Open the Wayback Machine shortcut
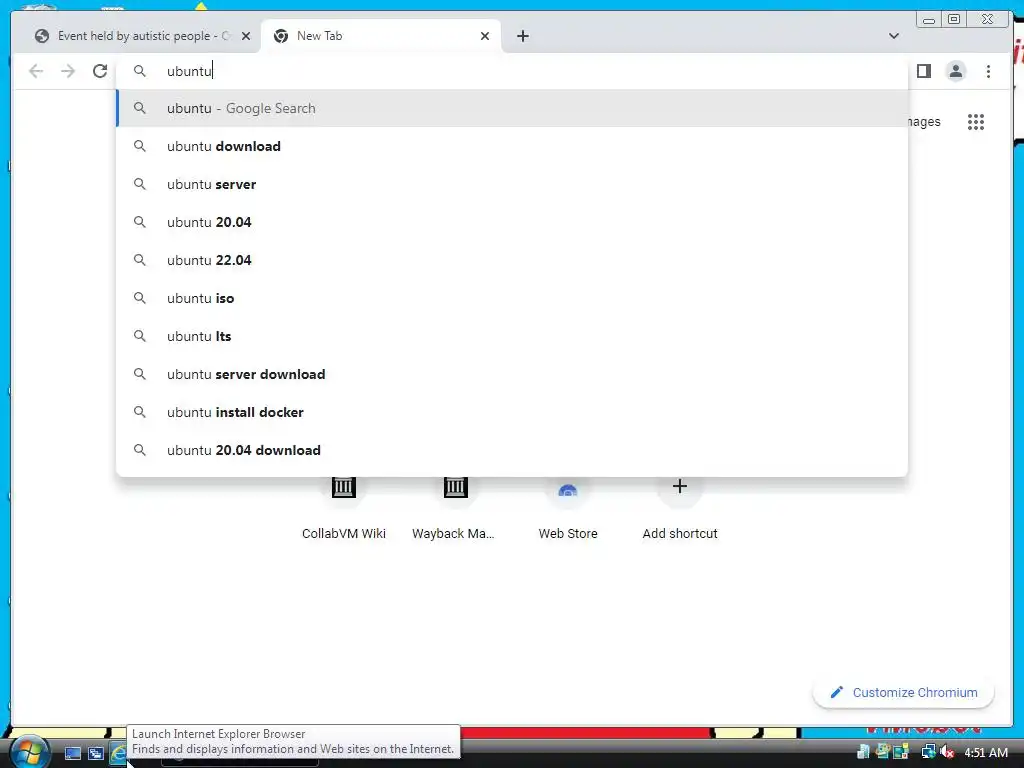 pos(455,509)
